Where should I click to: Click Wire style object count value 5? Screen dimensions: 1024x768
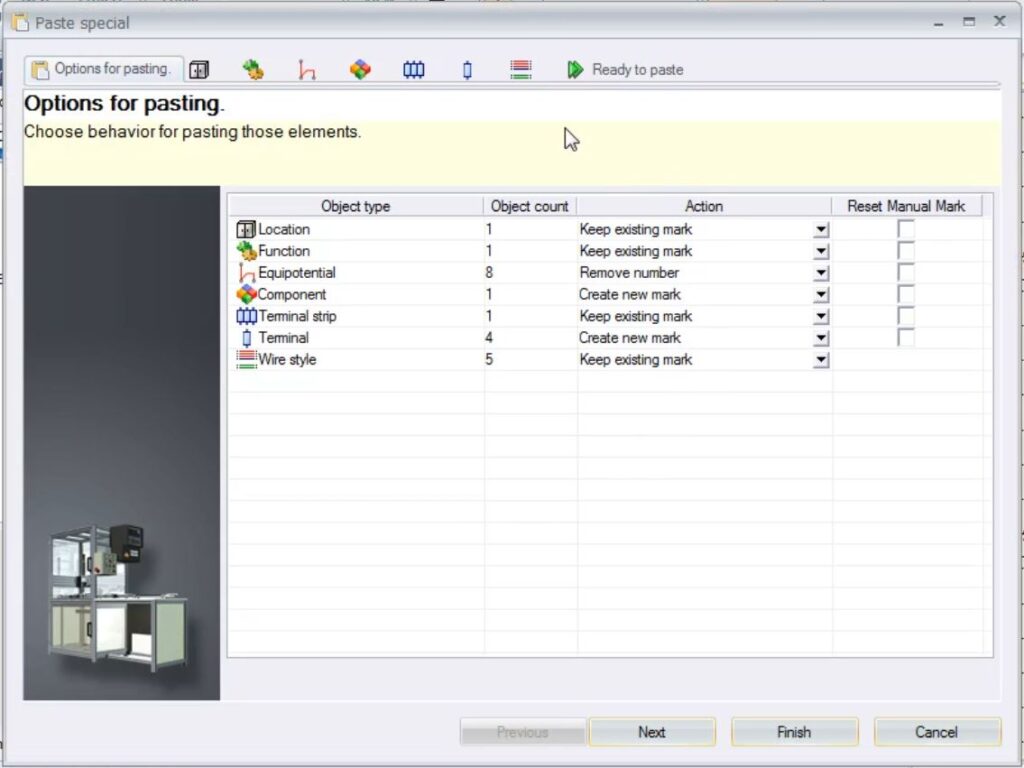(489, 360)
